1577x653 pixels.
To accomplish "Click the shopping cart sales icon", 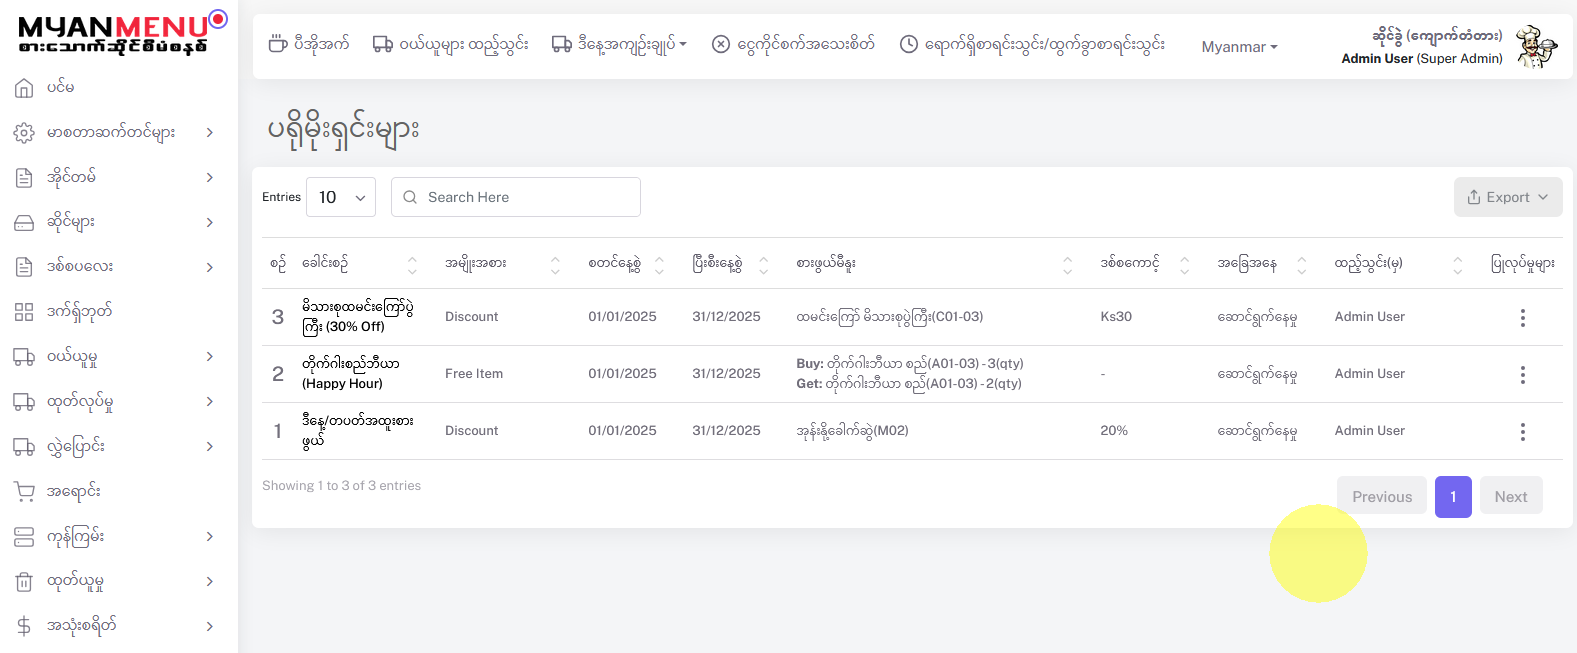I will (x=24, y=491).
